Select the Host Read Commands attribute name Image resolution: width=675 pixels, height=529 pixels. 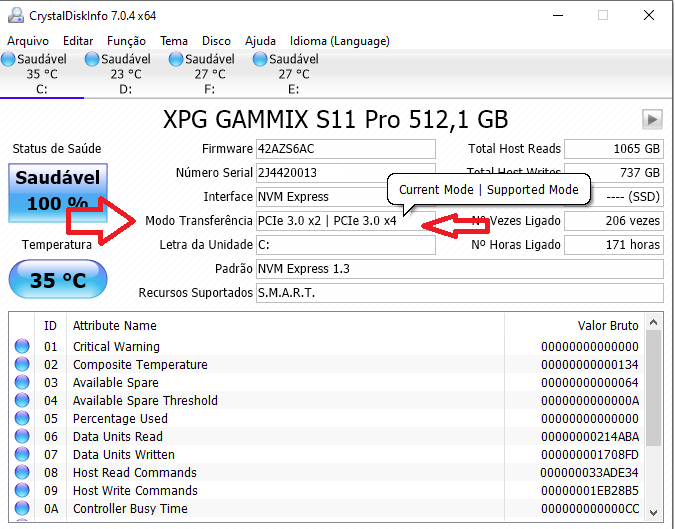click(135, 473)
